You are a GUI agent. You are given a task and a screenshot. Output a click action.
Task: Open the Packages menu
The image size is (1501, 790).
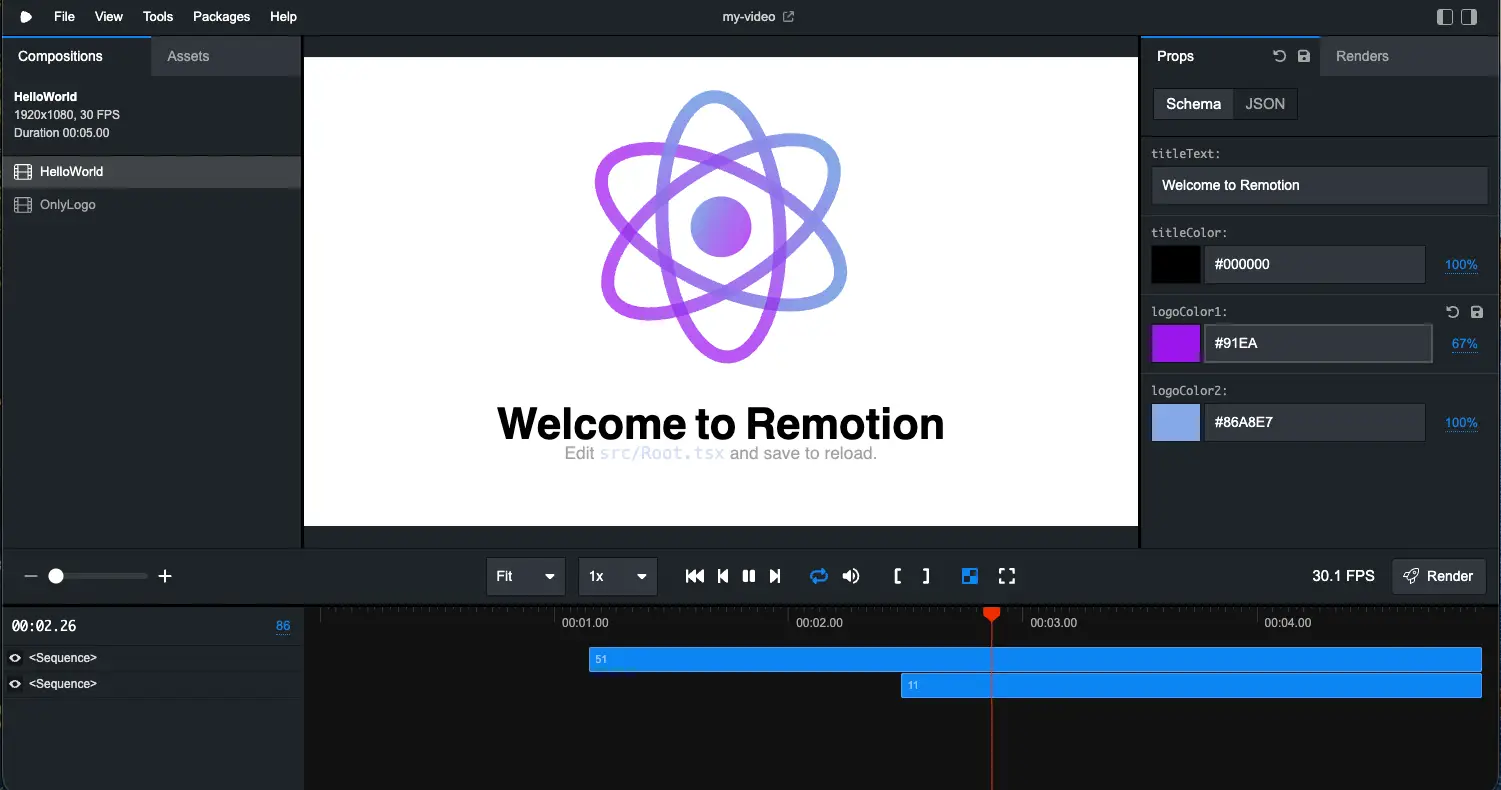pyautogui.click(x=221, y=17)
